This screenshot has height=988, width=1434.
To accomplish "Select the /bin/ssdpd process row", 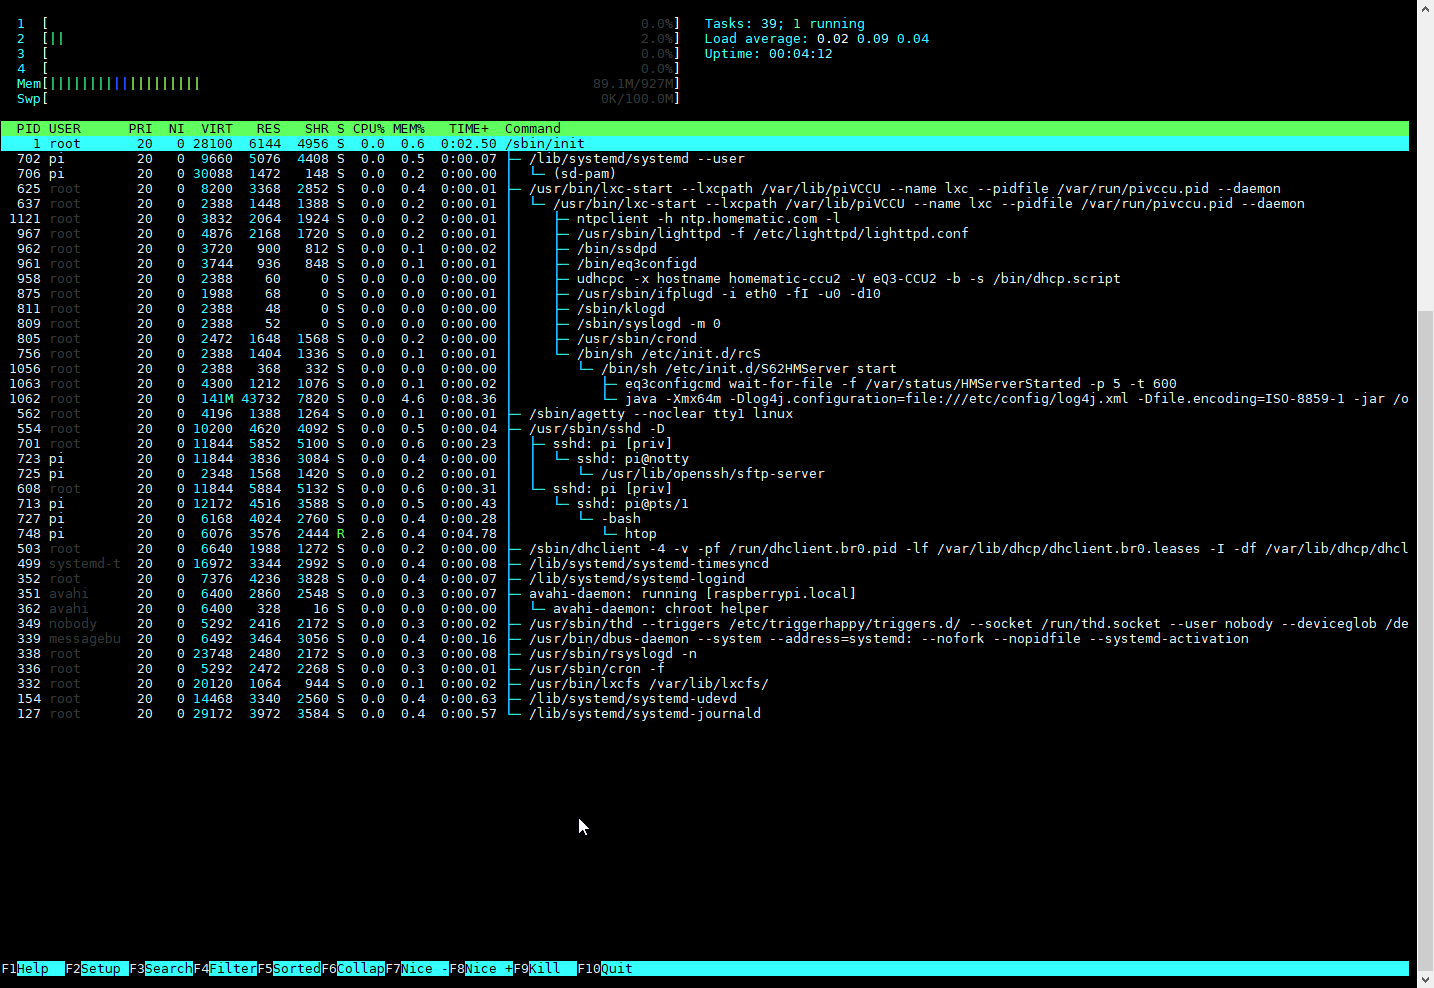I will click(x=705, y=249).
